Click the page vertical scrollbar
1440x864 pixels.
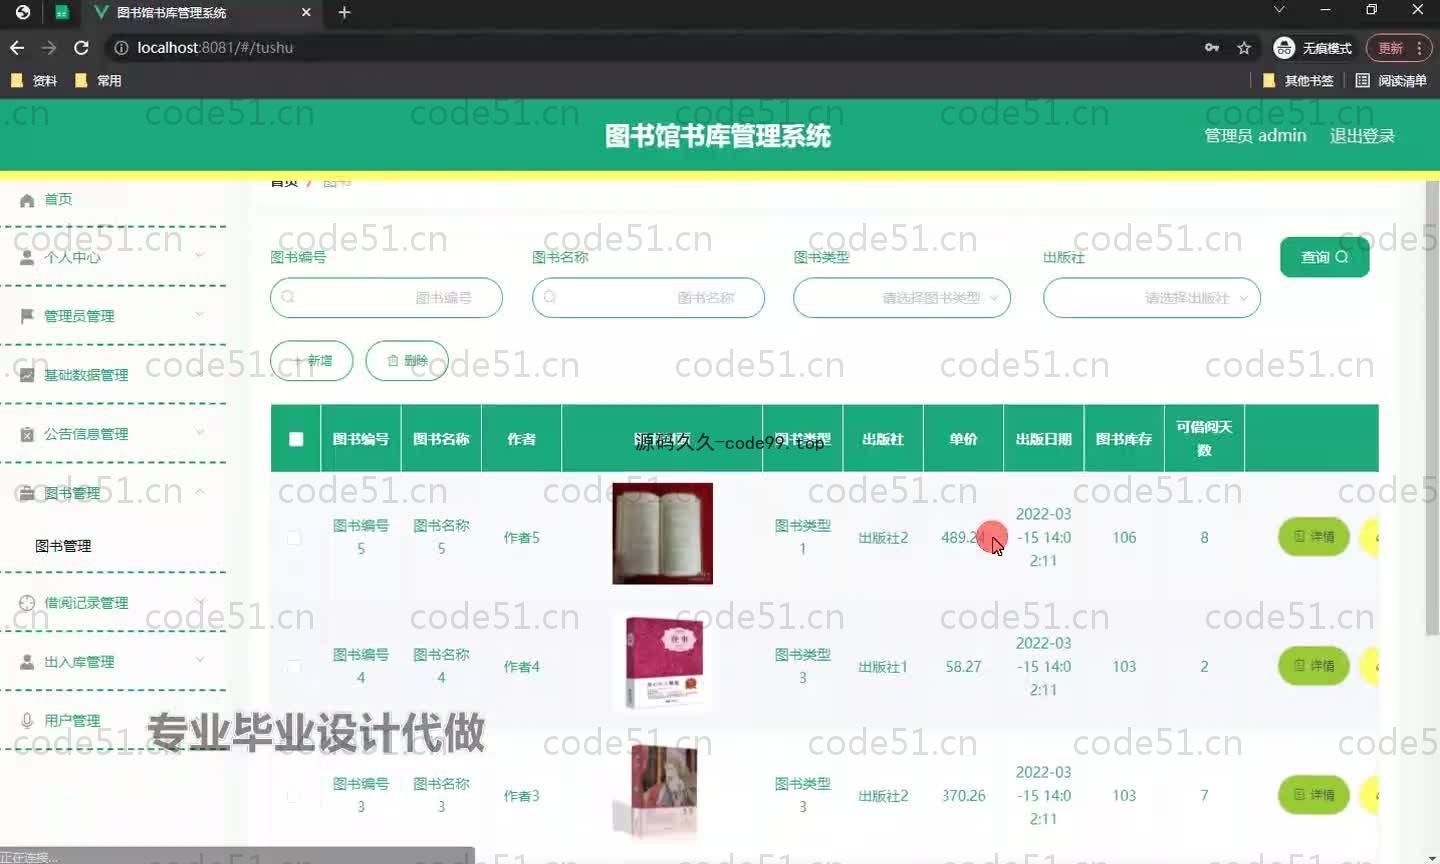tap(1432, 408)
